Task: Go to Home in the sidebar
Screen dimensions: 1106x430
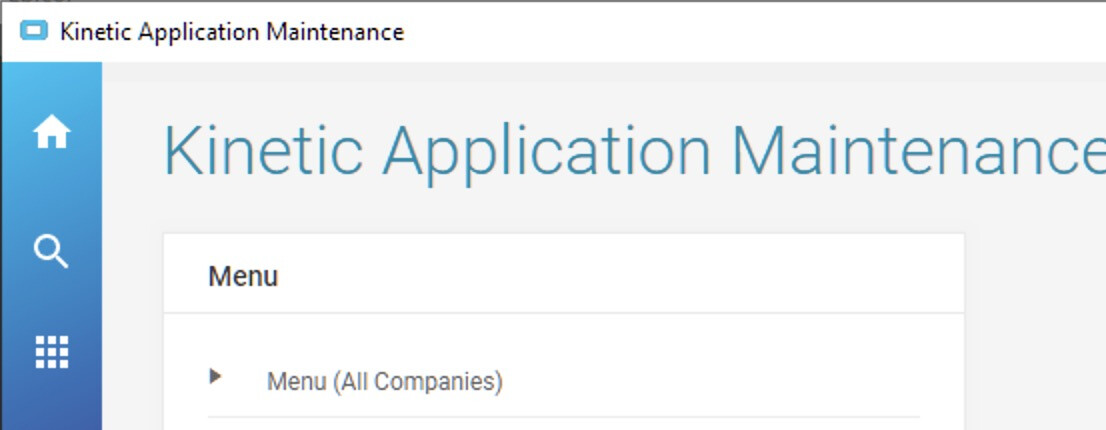Action: tap(51, 132)
